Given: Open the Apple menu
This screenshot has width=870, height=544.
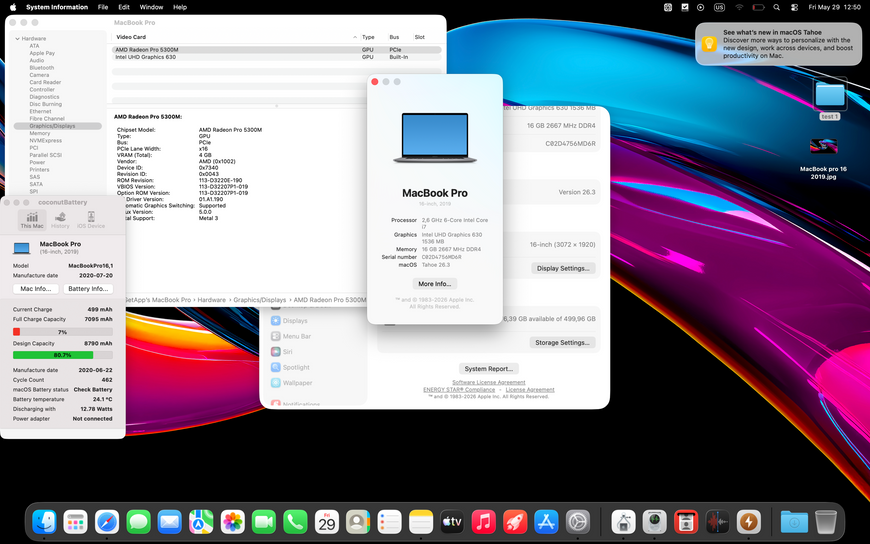Looking at the screenshot, I should pos(13,7).
